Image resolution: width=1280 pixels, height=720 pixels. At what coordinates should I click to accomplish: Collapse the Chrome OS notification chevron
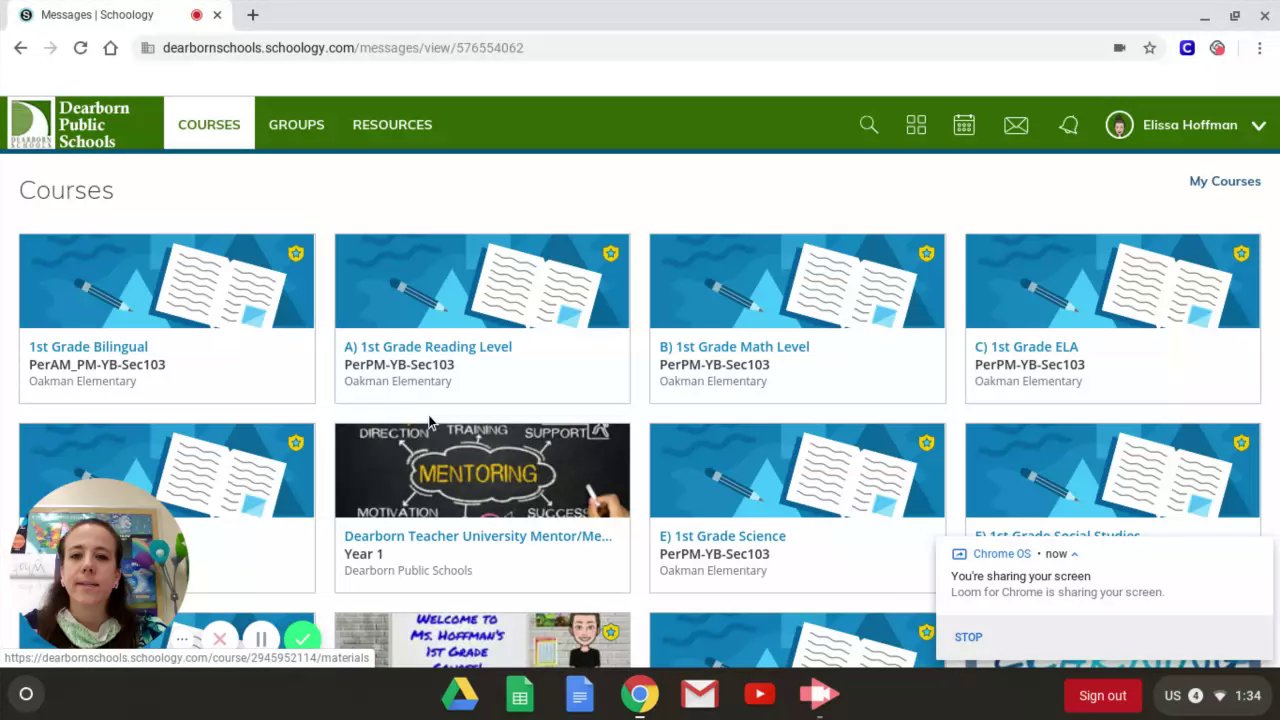(x=1075, y=554)
